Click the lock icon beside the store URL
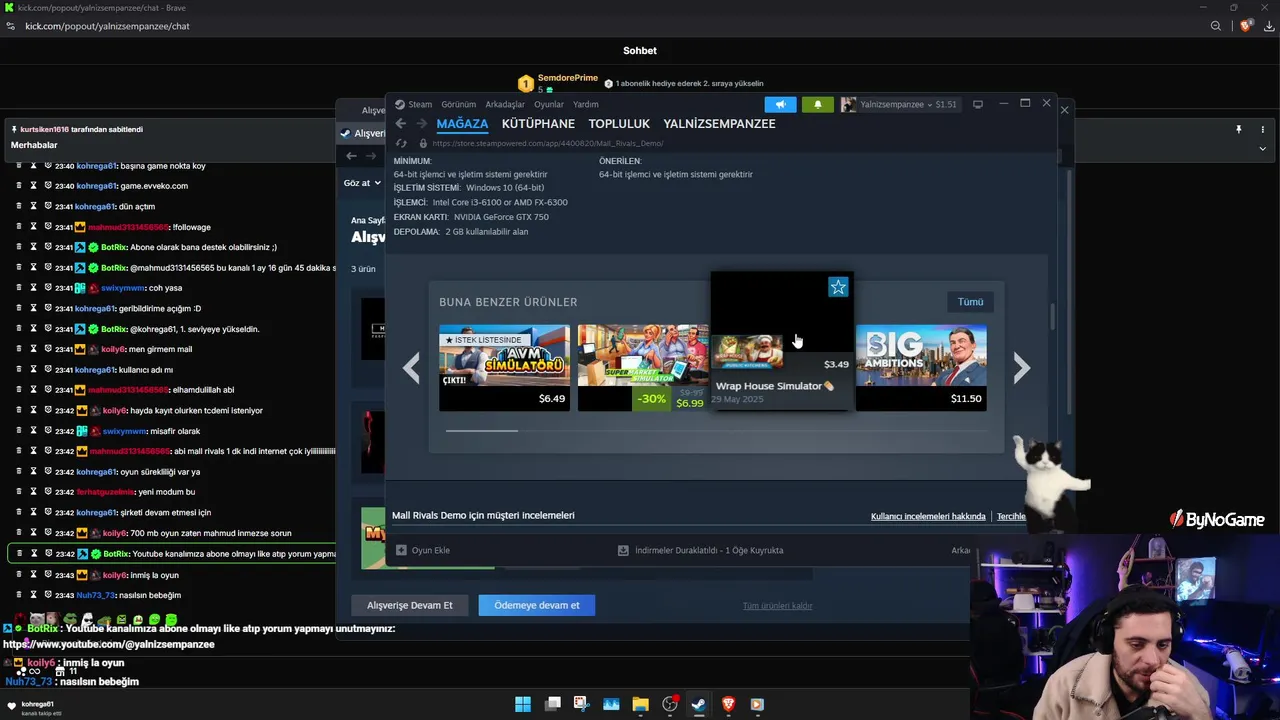 [422, 143]
